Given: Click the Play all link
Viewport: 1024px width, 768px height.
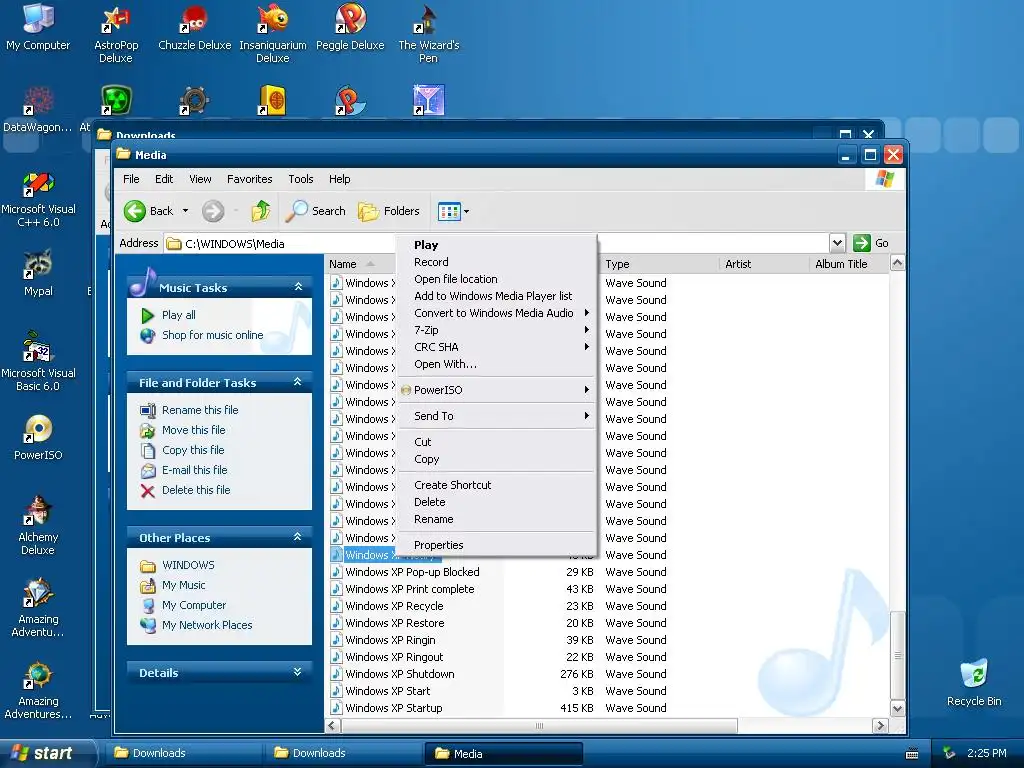Looking at the screenshot, I should tap(178, 315).
